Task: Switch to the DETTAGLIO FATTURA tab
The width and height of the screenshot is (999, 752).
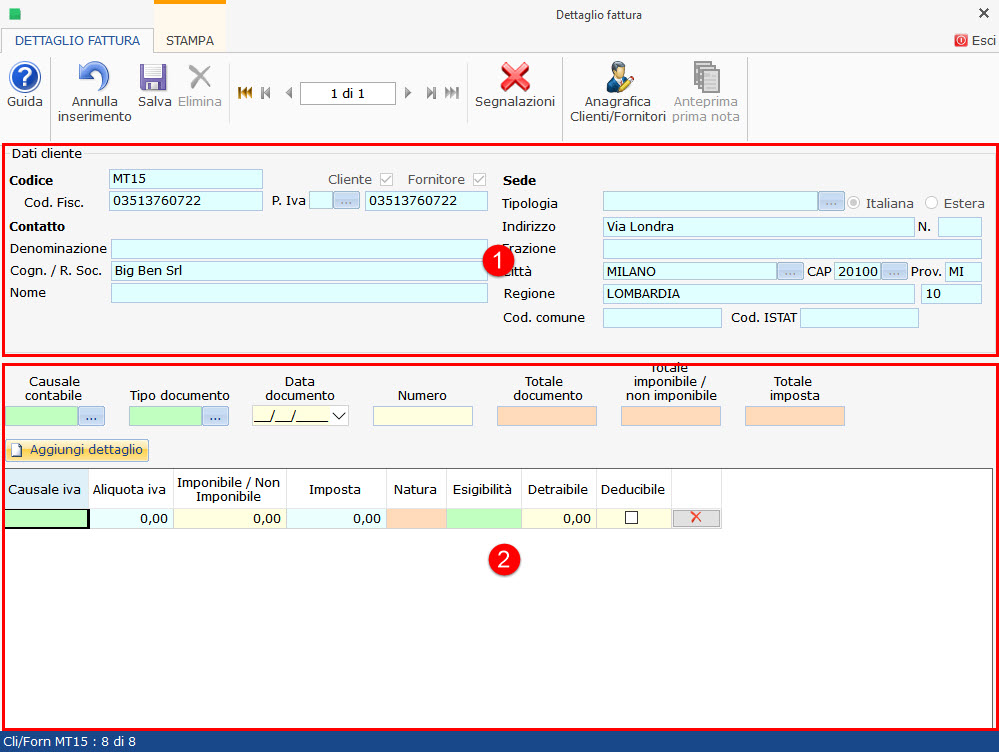Action: click(77, 41)
